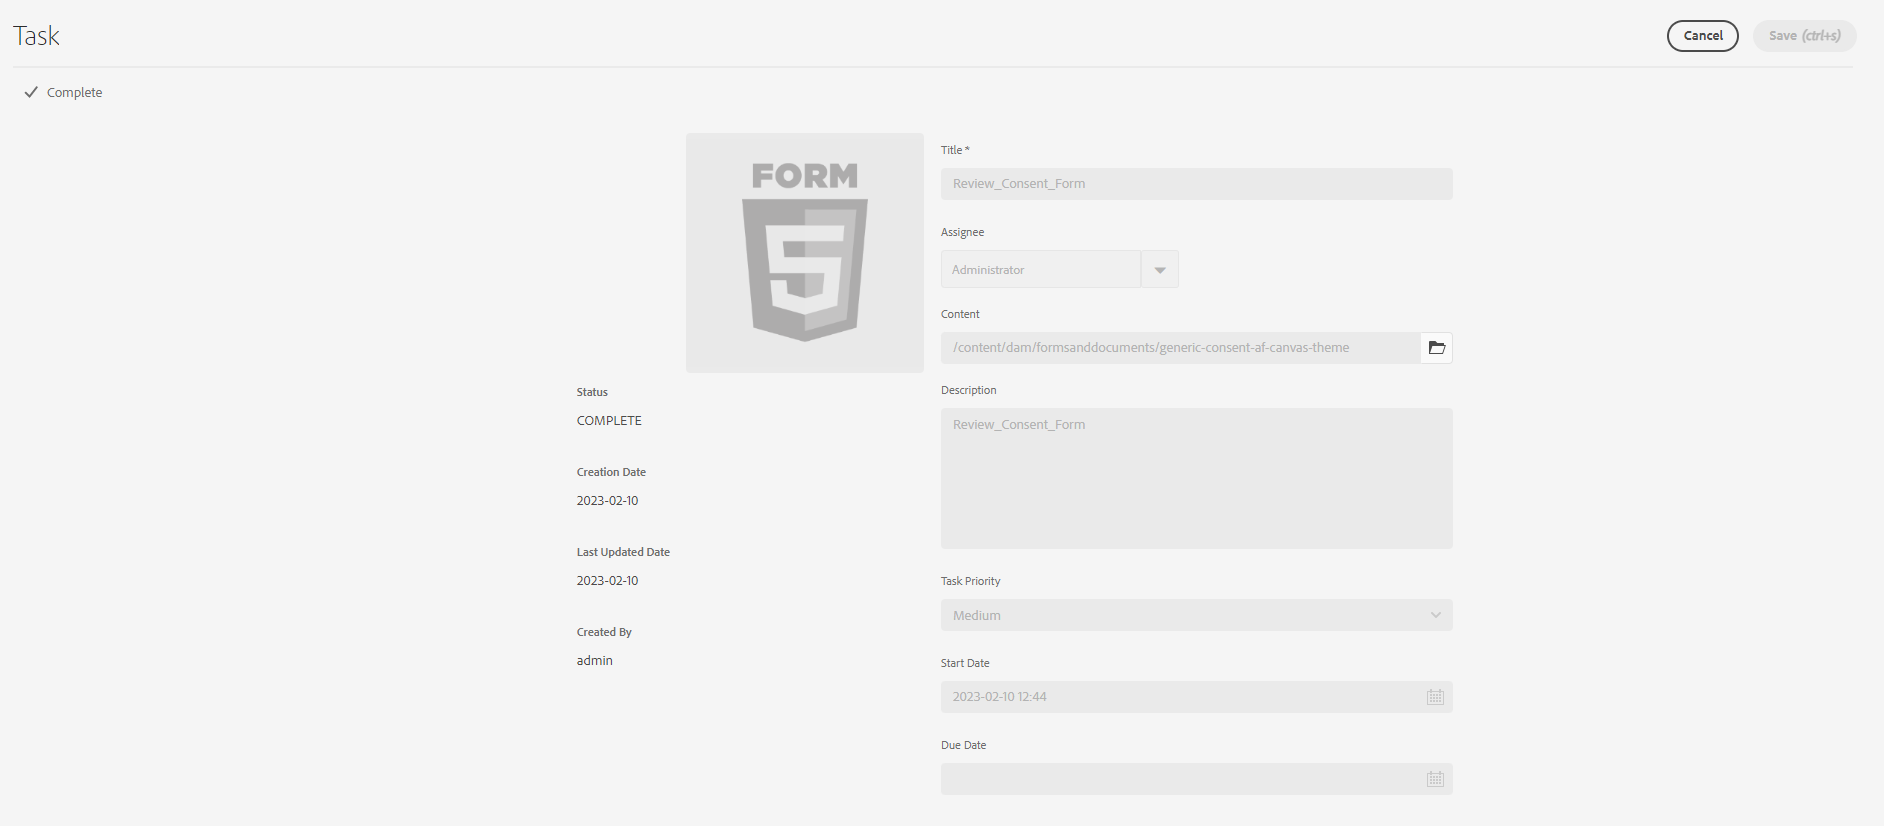Open the Task Priority Medium dropdown

(1196, 615)
